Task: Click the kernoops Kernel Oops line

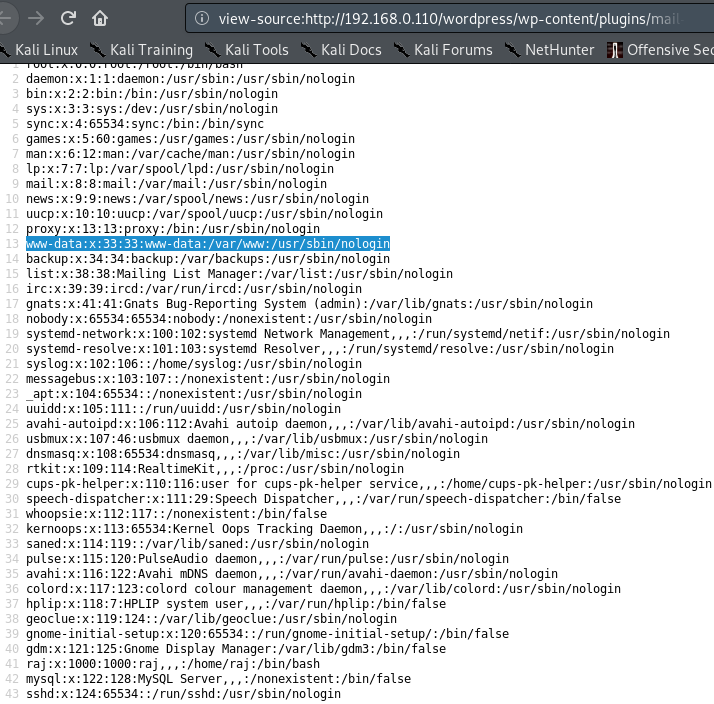Action: 274,529
